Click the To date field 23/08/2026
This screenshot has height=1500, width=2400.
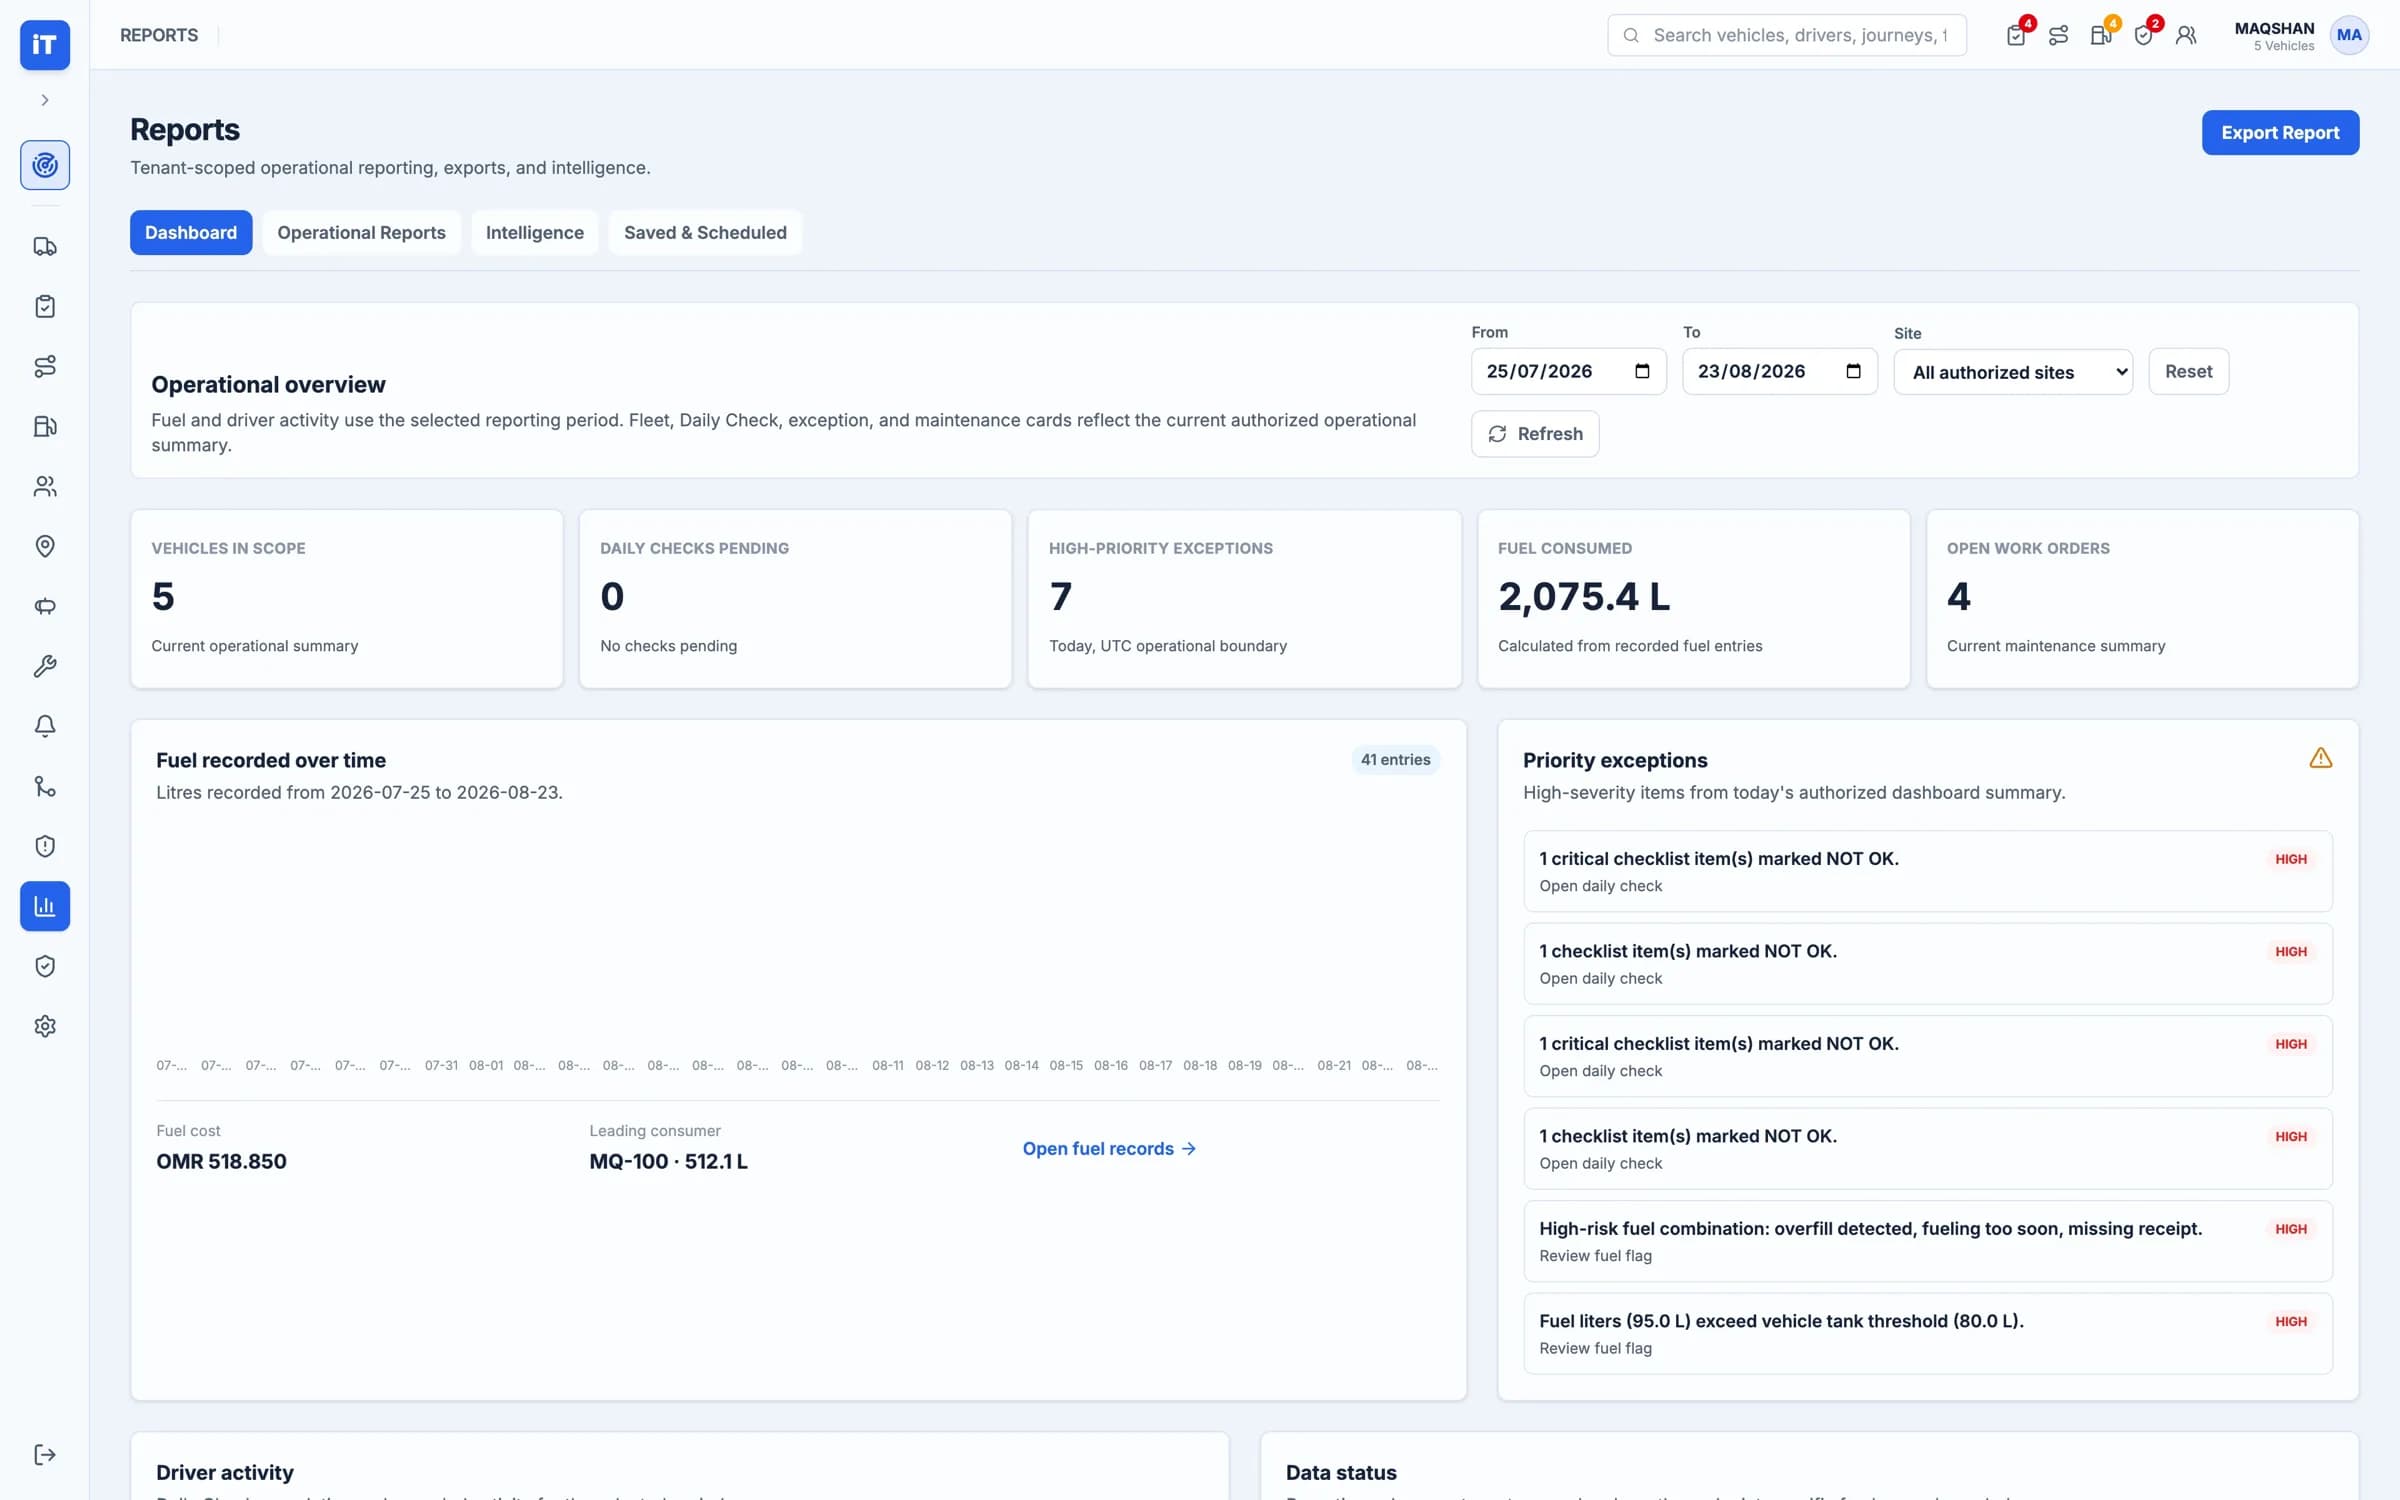(1779, 371)
